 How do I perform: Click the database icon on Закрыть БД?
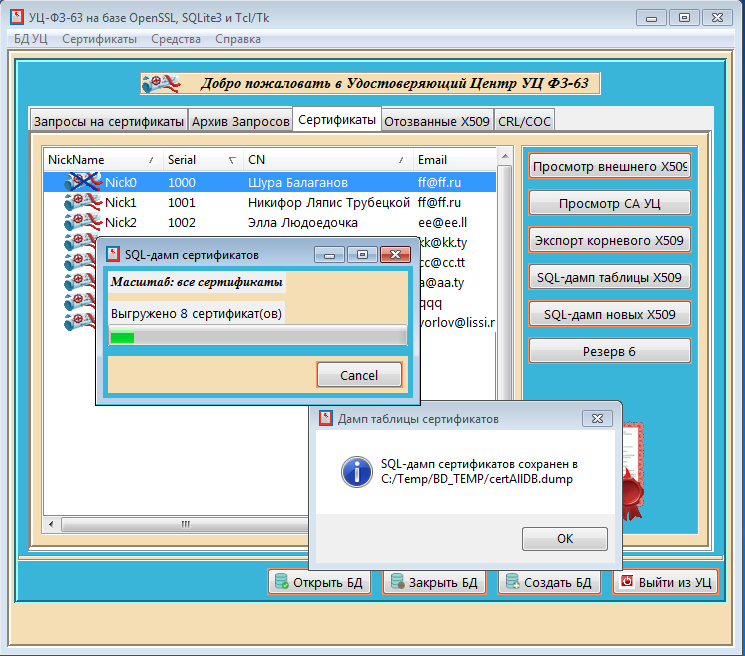click(x=397, y=582)
